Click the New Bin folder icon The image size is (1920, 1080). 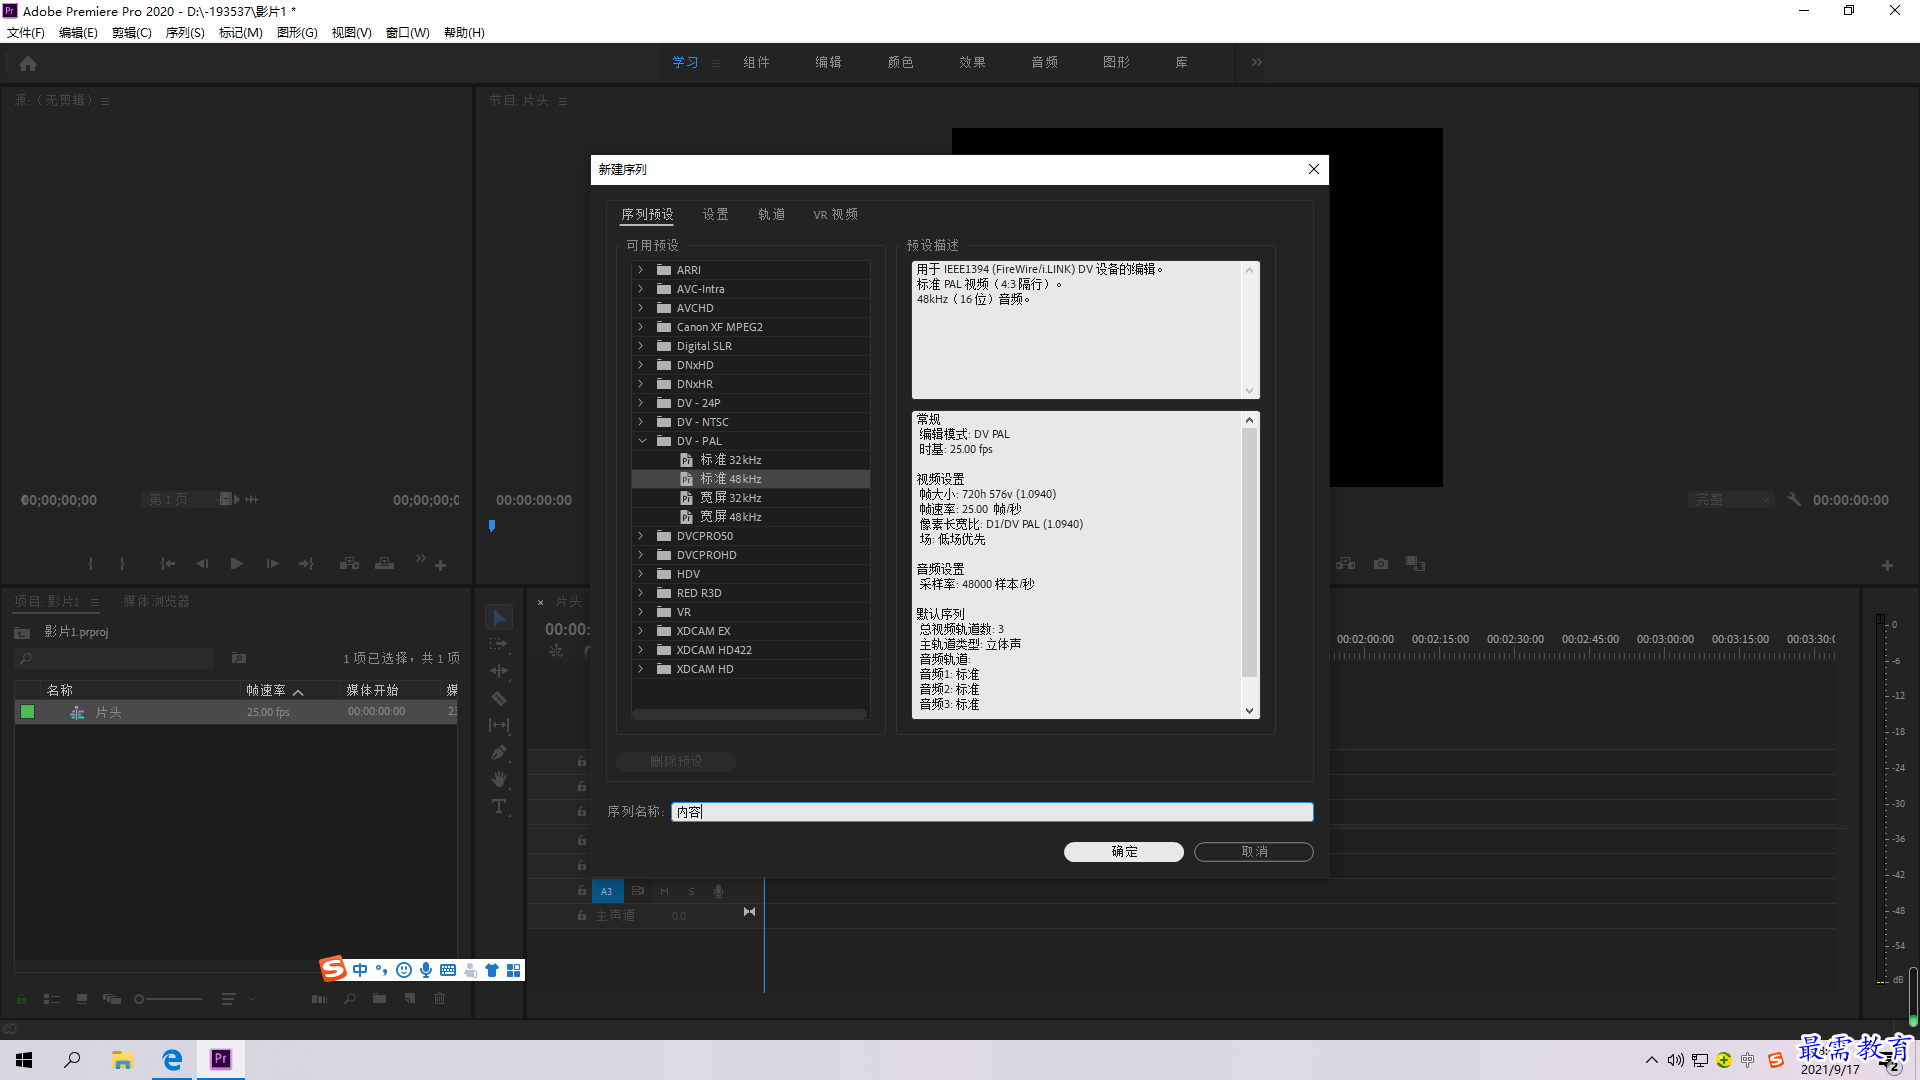380,999
